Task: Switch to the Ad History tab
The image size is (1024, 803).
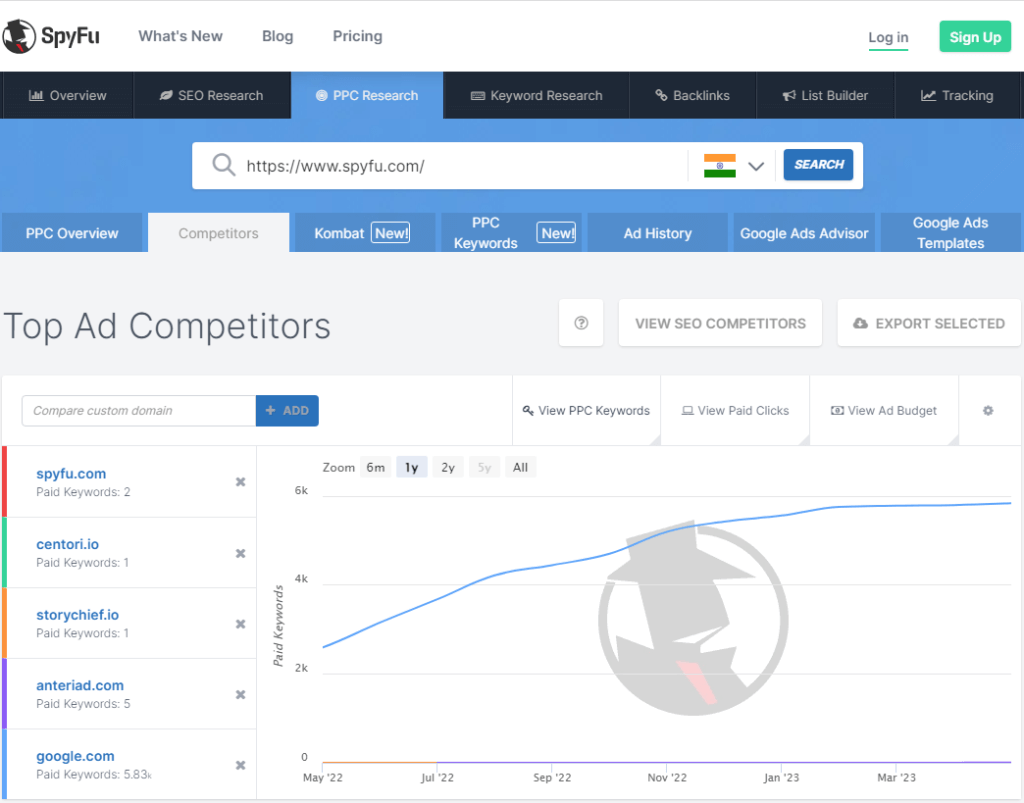Action: (x=657, y=233)
